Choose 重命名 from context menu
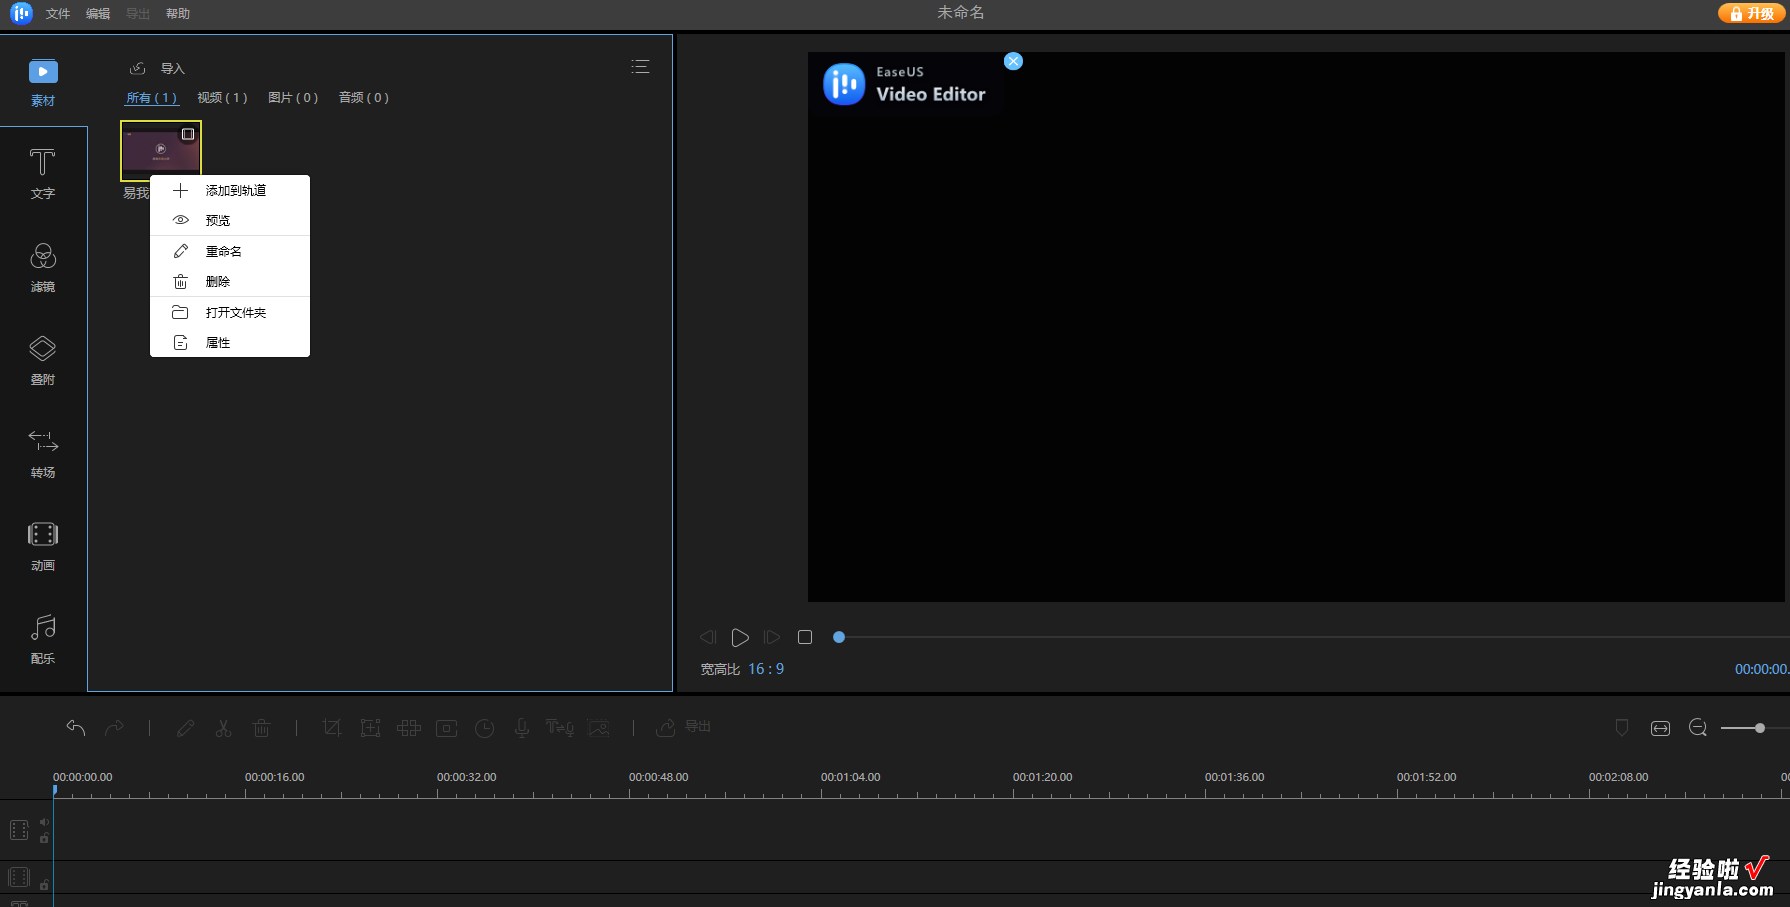 (x=230, y=251)
